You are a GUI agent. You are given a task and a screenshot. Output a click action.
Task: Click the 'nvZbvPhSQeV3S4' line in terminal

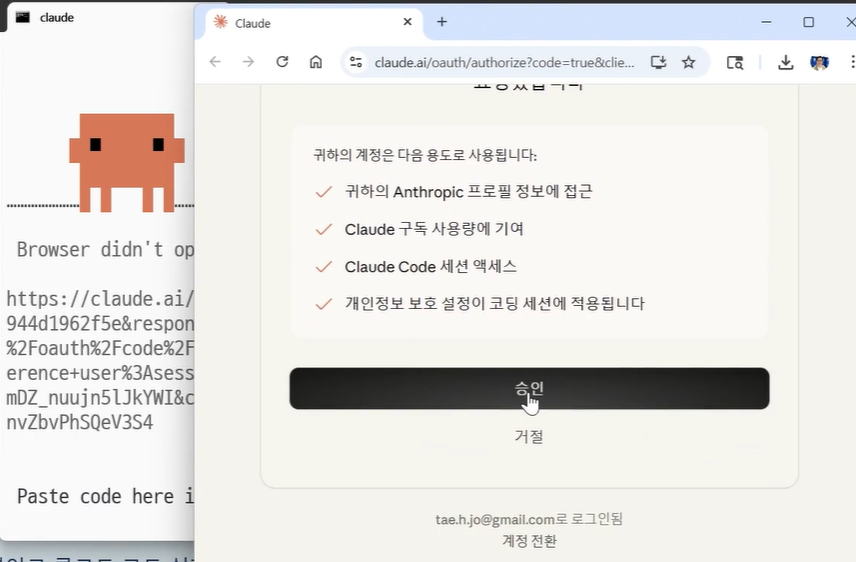pyautogui.click(x=80, y=422)
